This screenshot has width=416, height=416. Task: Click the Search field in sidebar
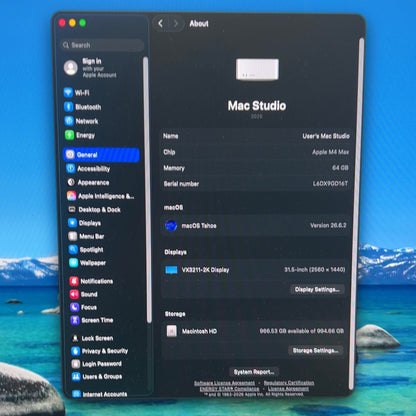[103, 45]
